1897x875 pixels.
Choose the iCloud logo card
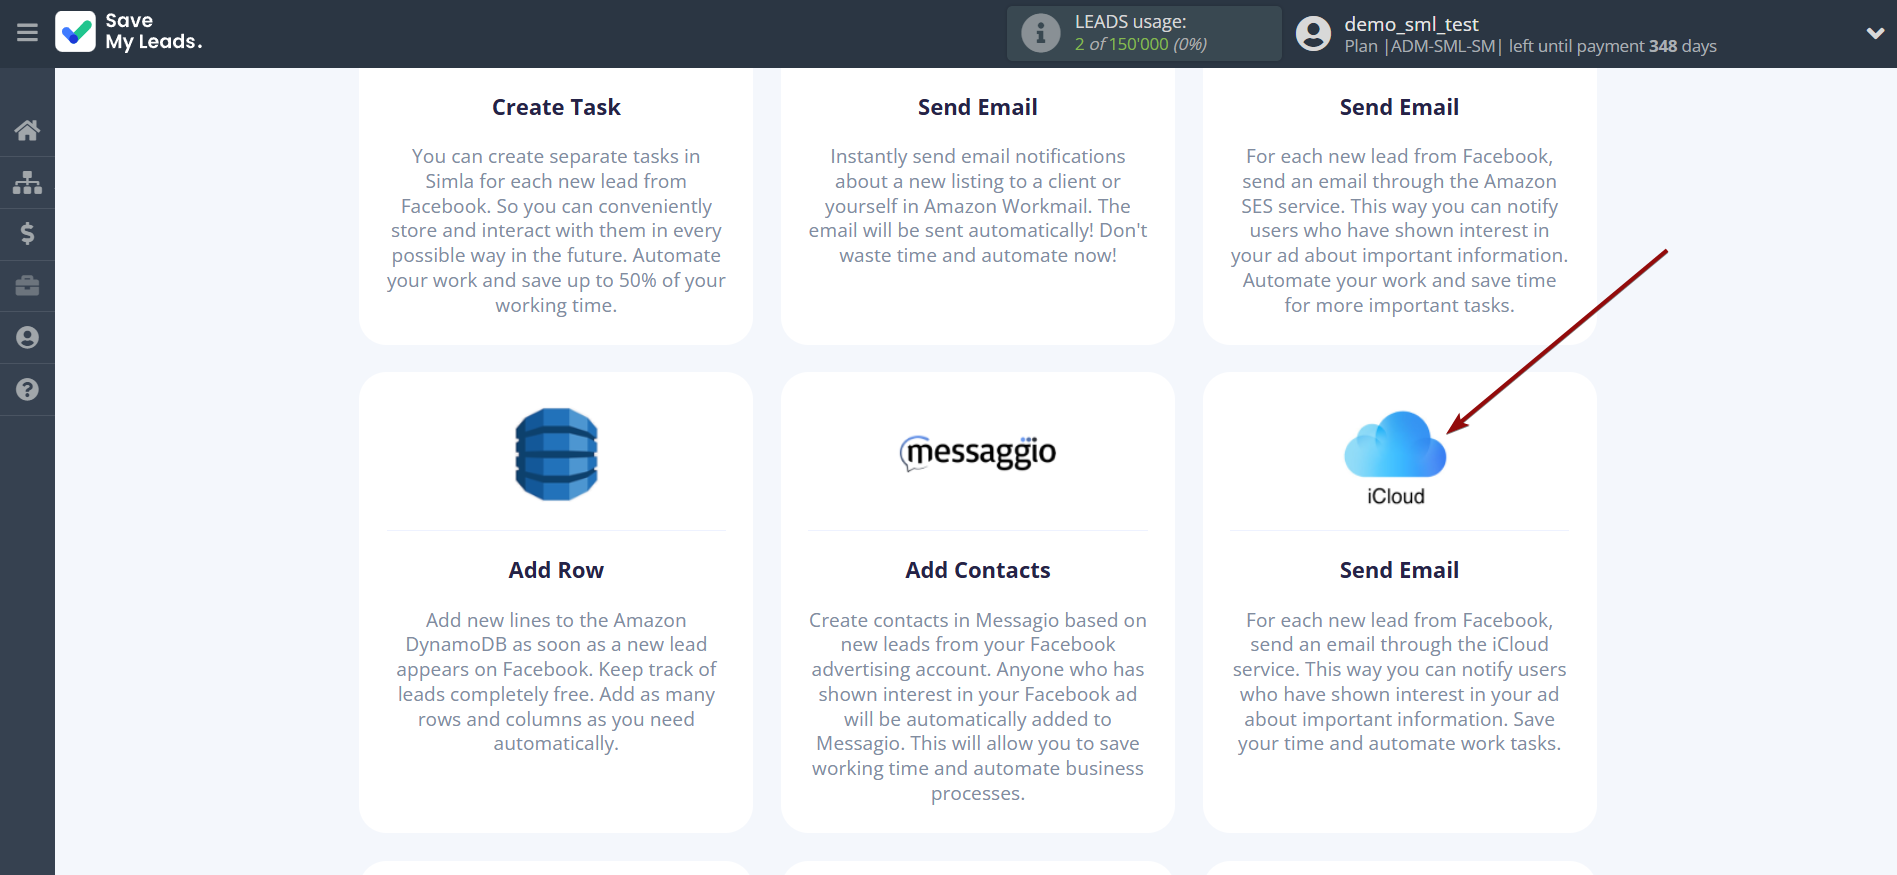click(1395, 456)
